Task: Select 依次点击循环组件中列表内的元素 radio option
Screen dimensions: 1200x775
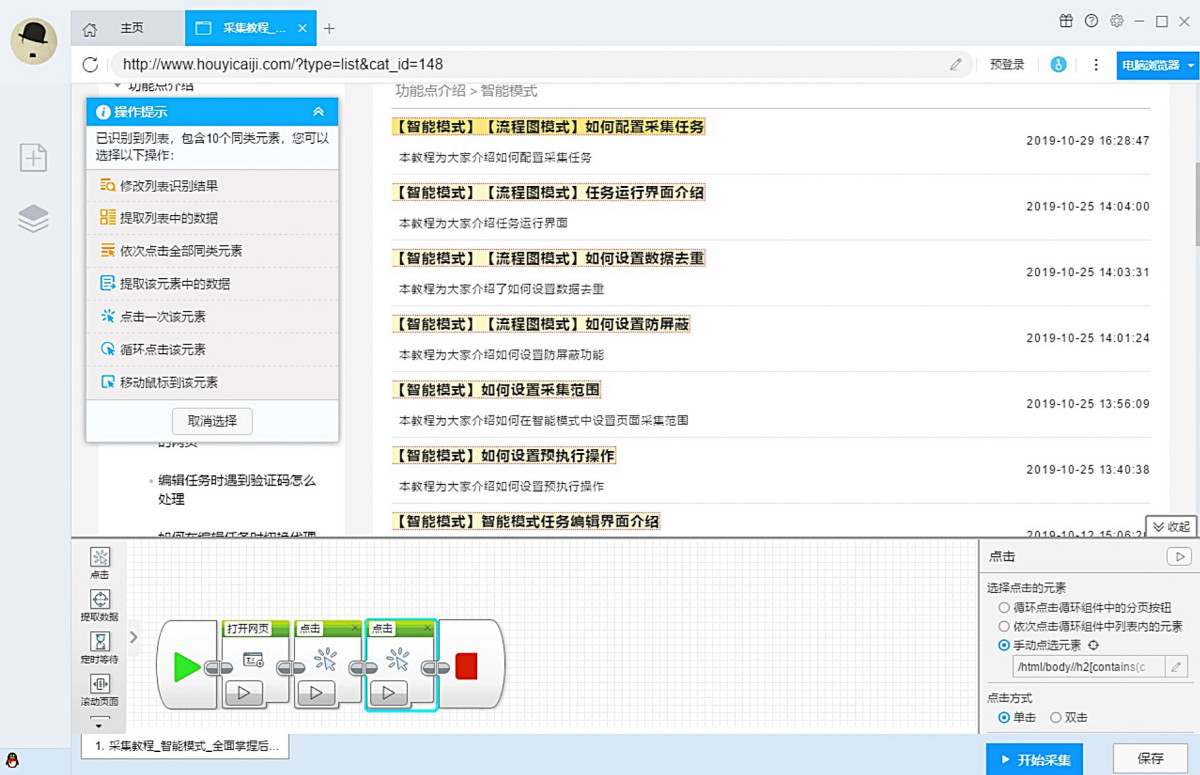Action: pyautogui.click(x=1004, y=626)
